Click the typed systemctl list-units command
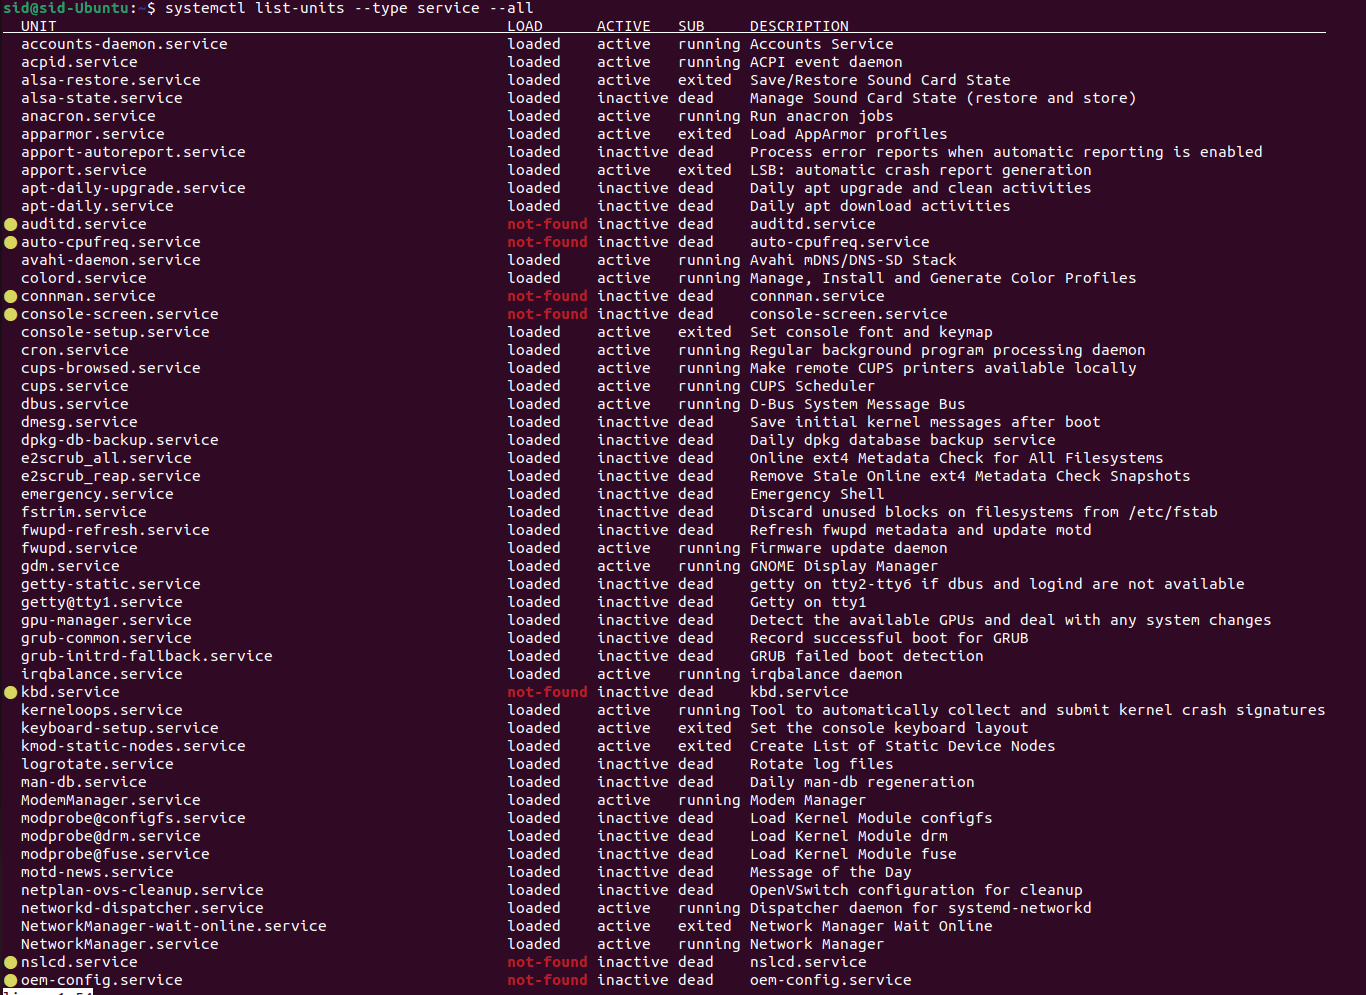The width and height of the screenshot is (1366, 995). tap(348, 8)
